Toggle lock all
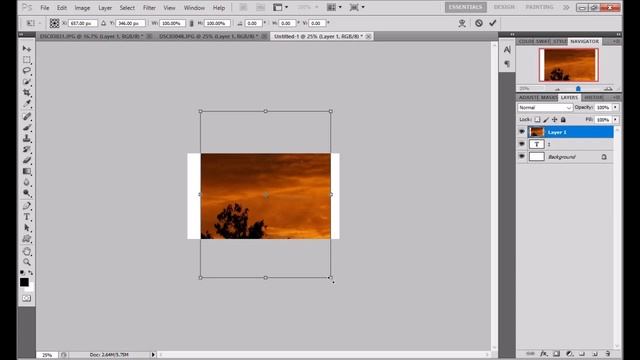The width and height of the screenshot is (640, 360). [x=563, y=120]
